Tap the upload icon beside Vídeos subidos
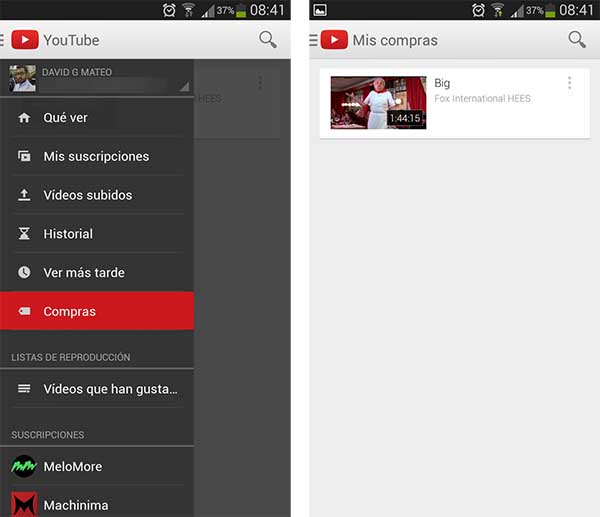The image size is (600, 517). coord(24,195)
